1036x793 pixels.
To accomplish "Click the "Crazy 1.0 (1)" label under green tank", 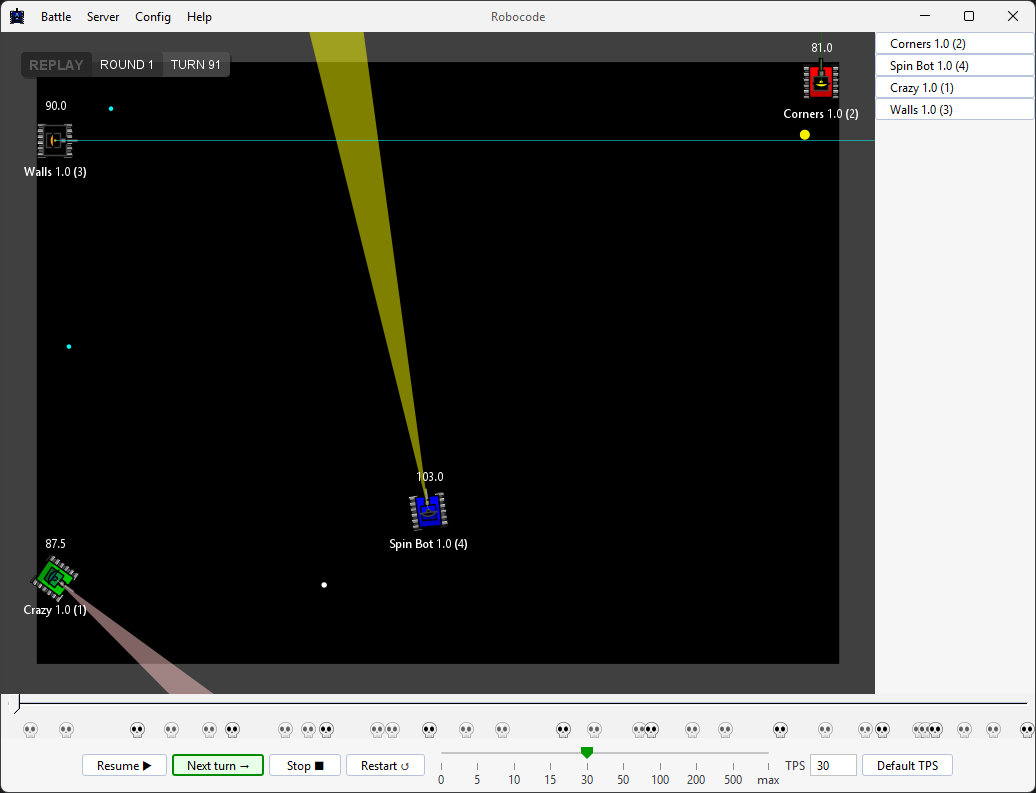I will coord(55,610).
